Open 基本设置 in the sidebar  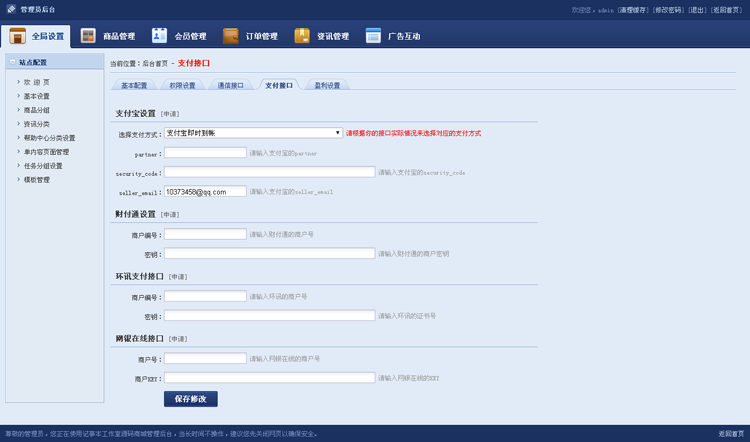point(37,96)
